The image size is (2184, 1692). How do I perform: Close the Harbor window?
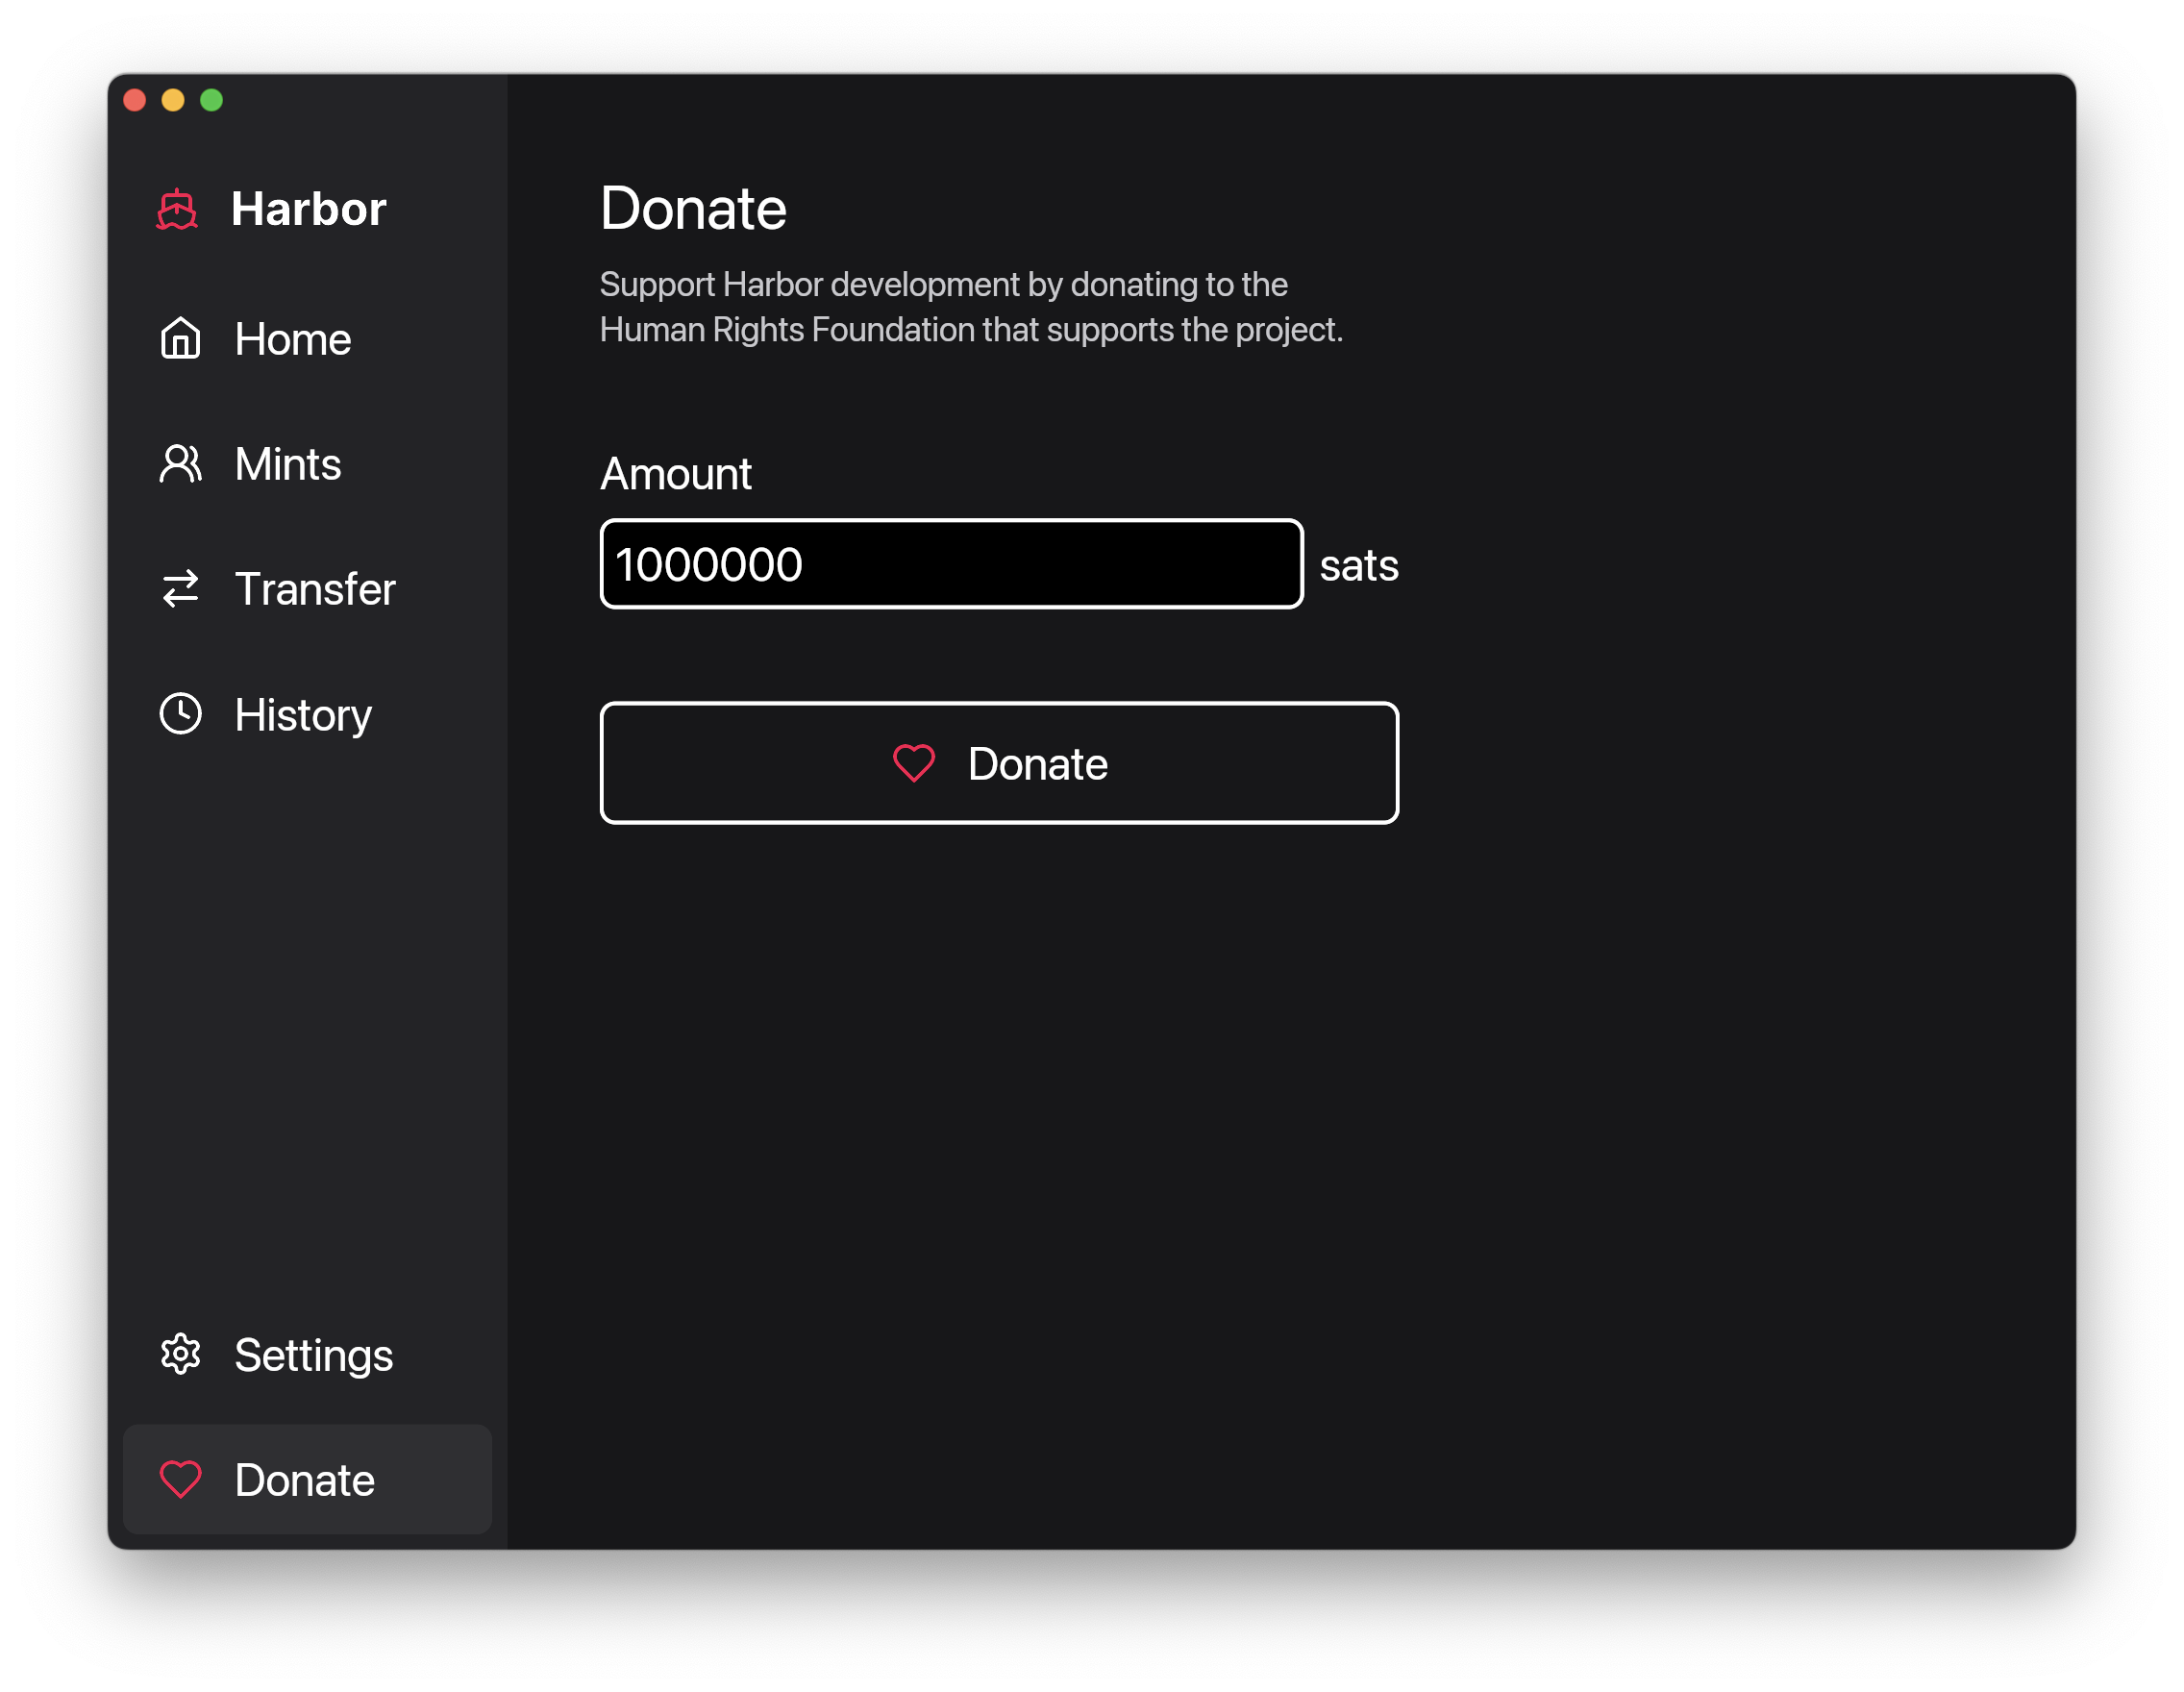135,100
